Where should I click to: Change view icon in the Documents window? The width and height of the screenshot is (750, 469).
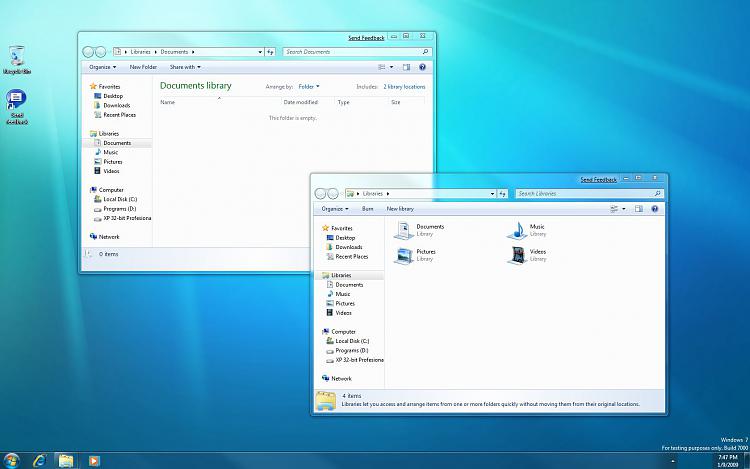coord(382,67)
